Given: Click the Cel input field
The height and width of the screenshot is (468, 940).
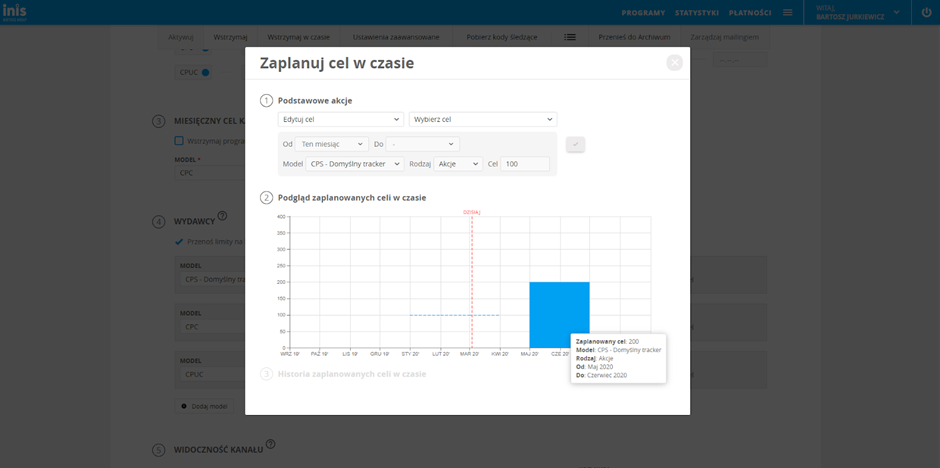Looking at the screenshot, I should tap(525, 164).
